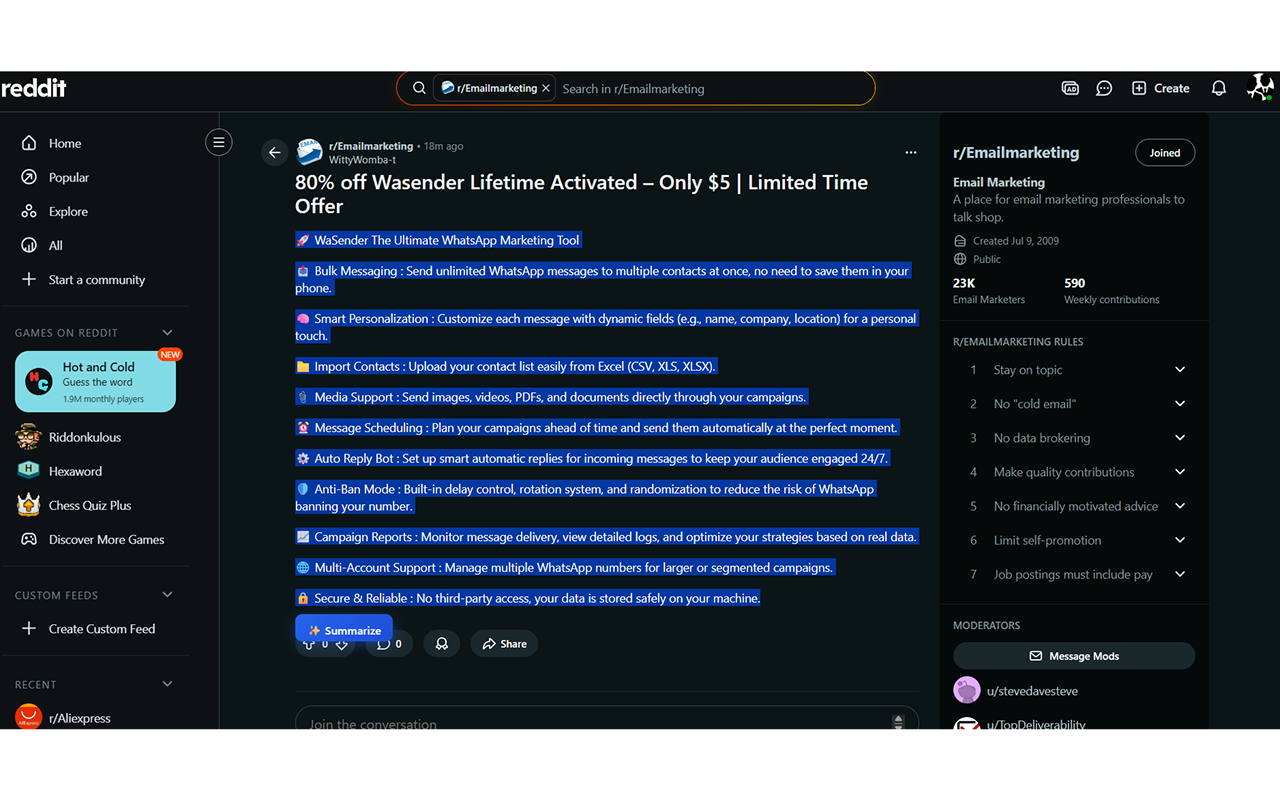Open the chat messages icon
This screenshot has width=1280, height=800.
pos(1104,88)
